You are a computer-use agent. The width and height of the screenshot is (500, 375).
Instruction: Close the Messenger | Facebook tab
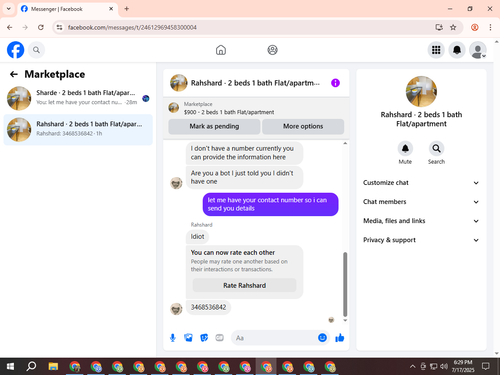[111, 9]
